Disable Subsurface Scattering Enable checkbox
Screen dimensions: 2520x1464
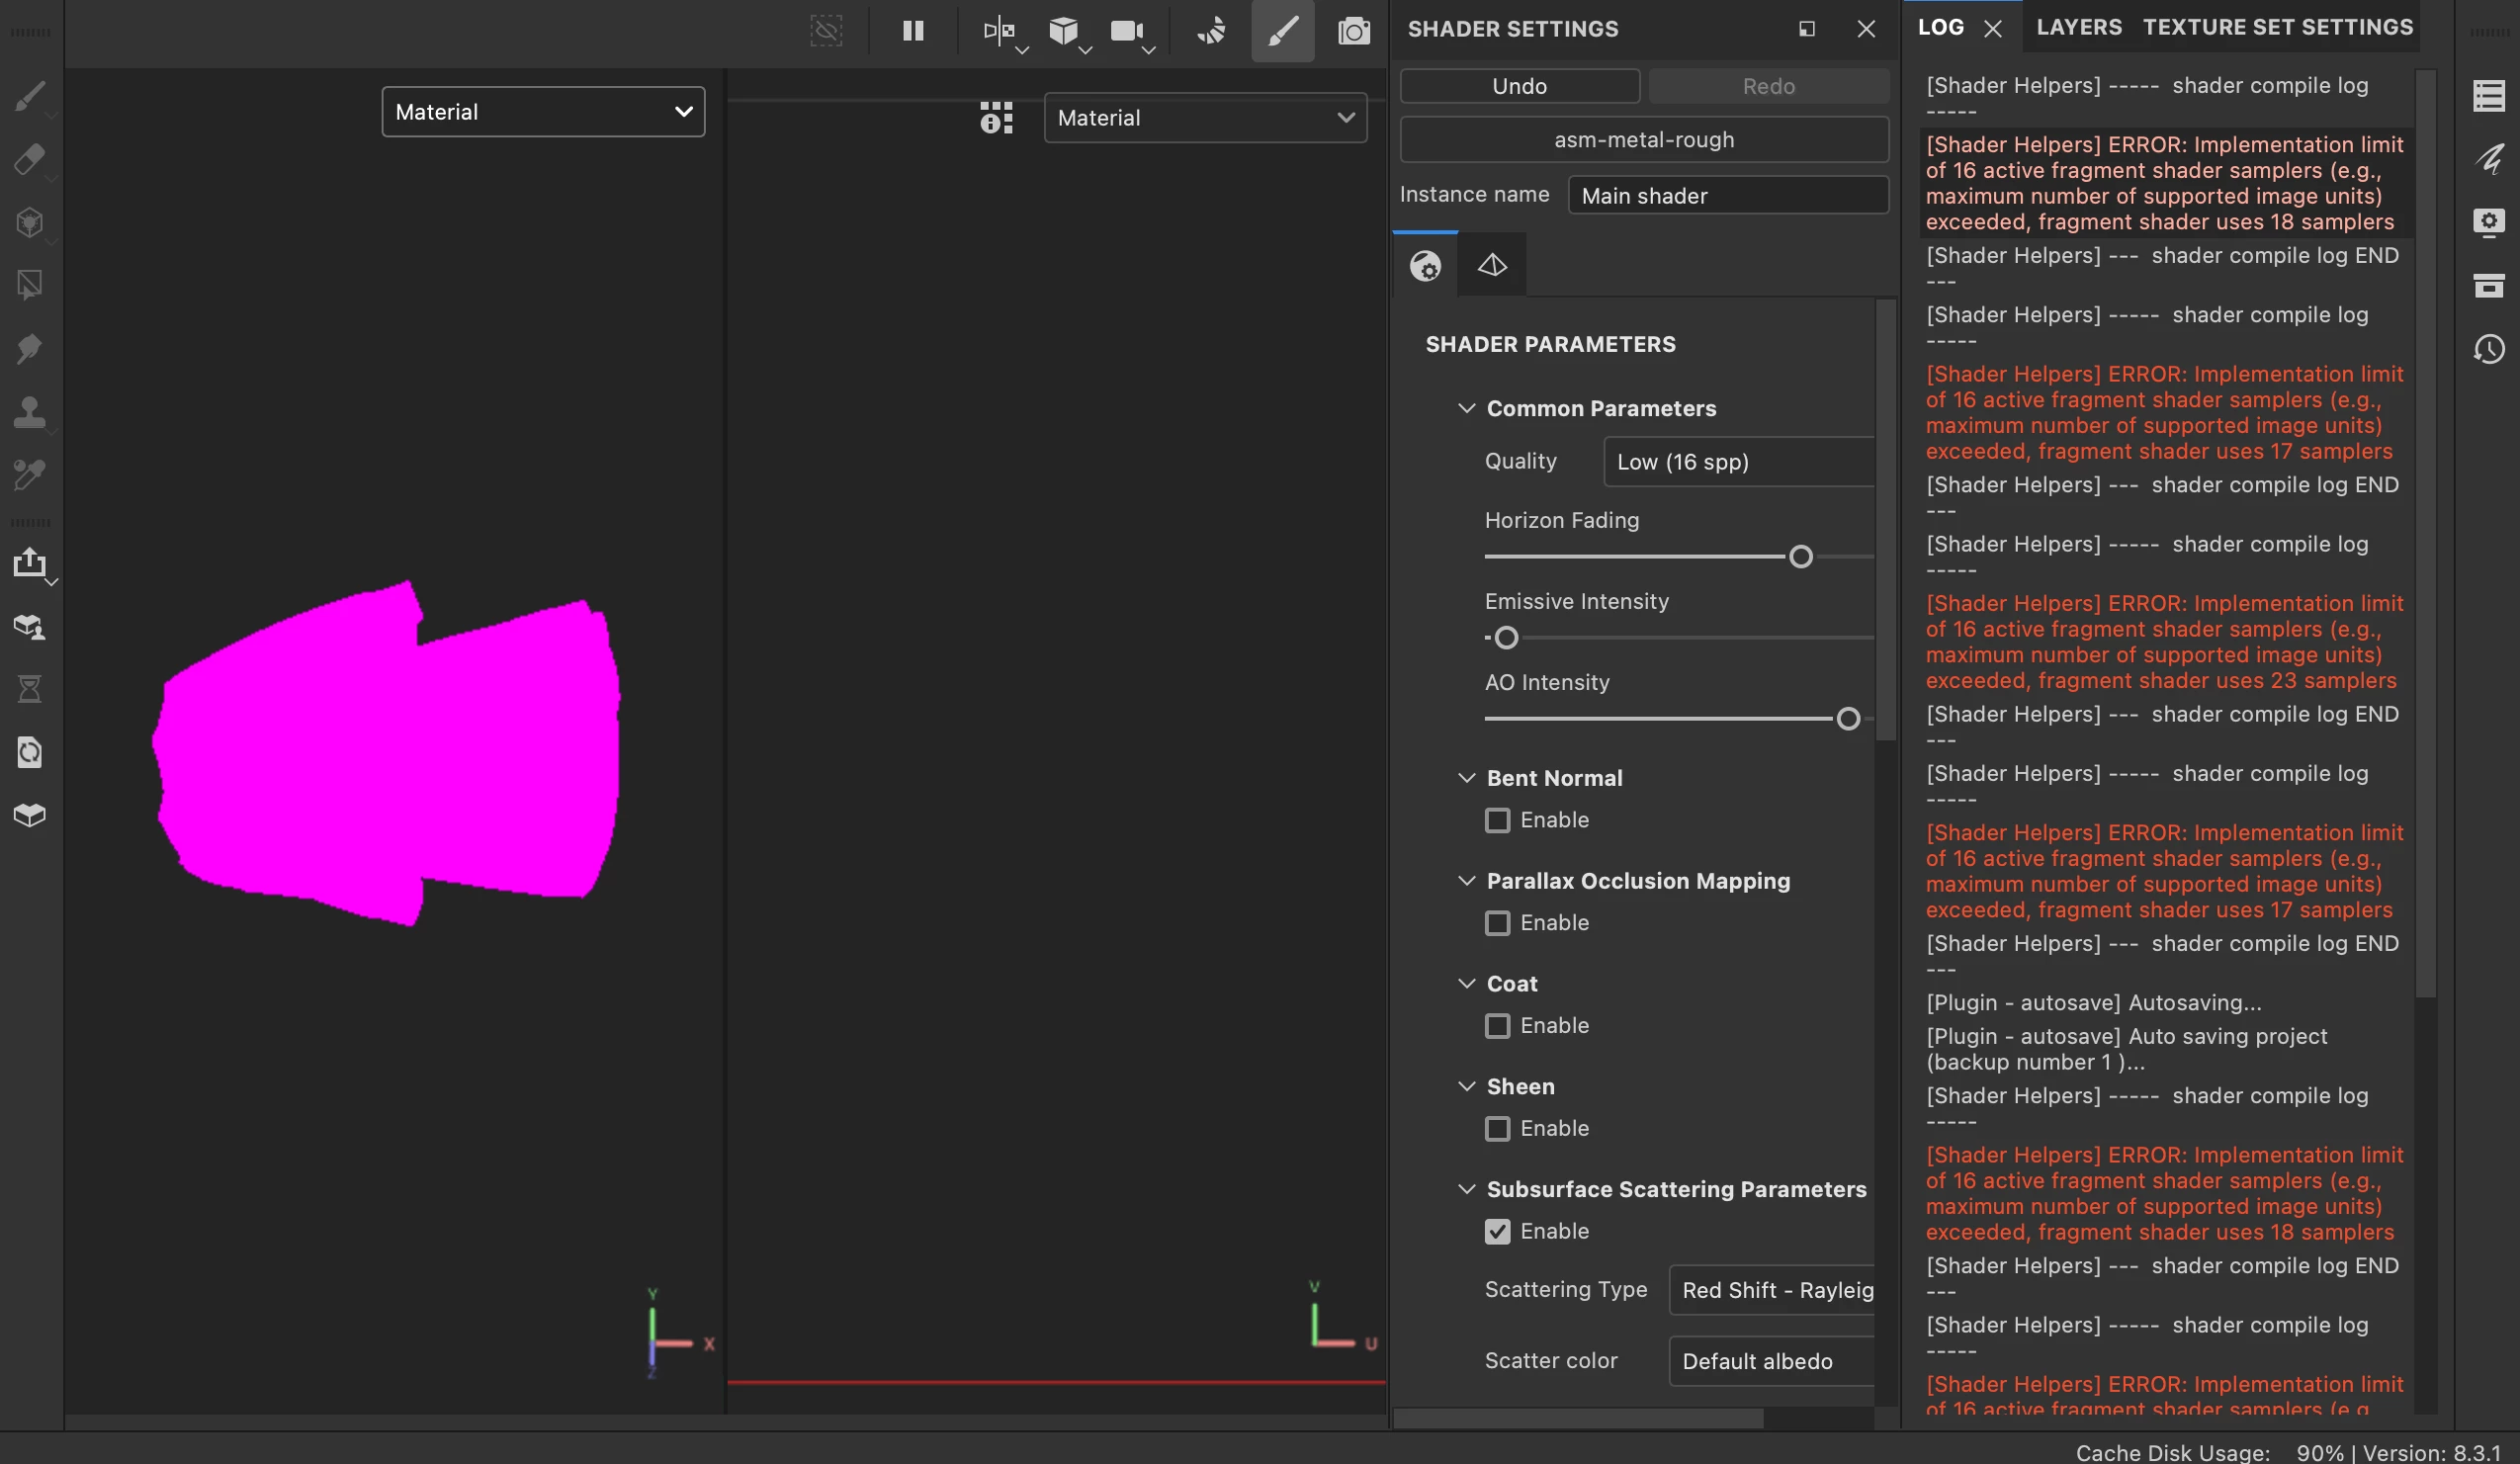(1497, 1231)
